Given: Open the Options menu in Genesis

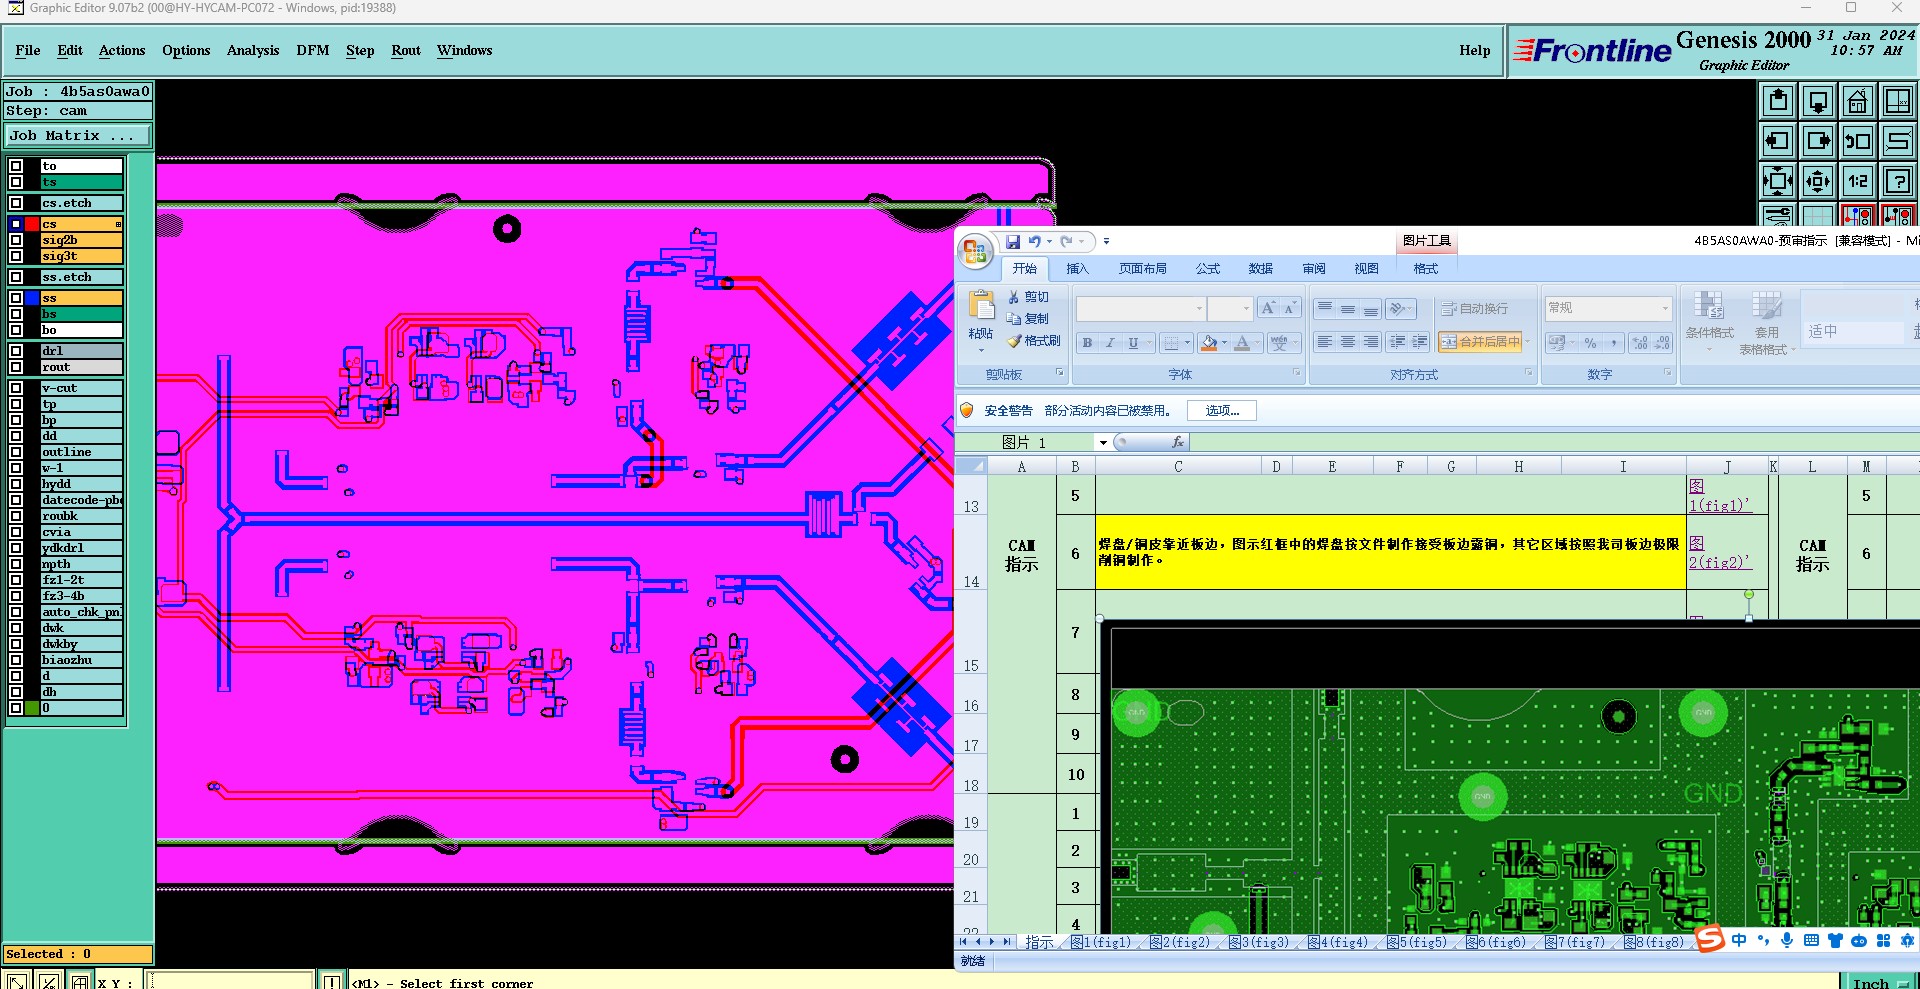Looking at the screenshot, I should tap(186, 50).
